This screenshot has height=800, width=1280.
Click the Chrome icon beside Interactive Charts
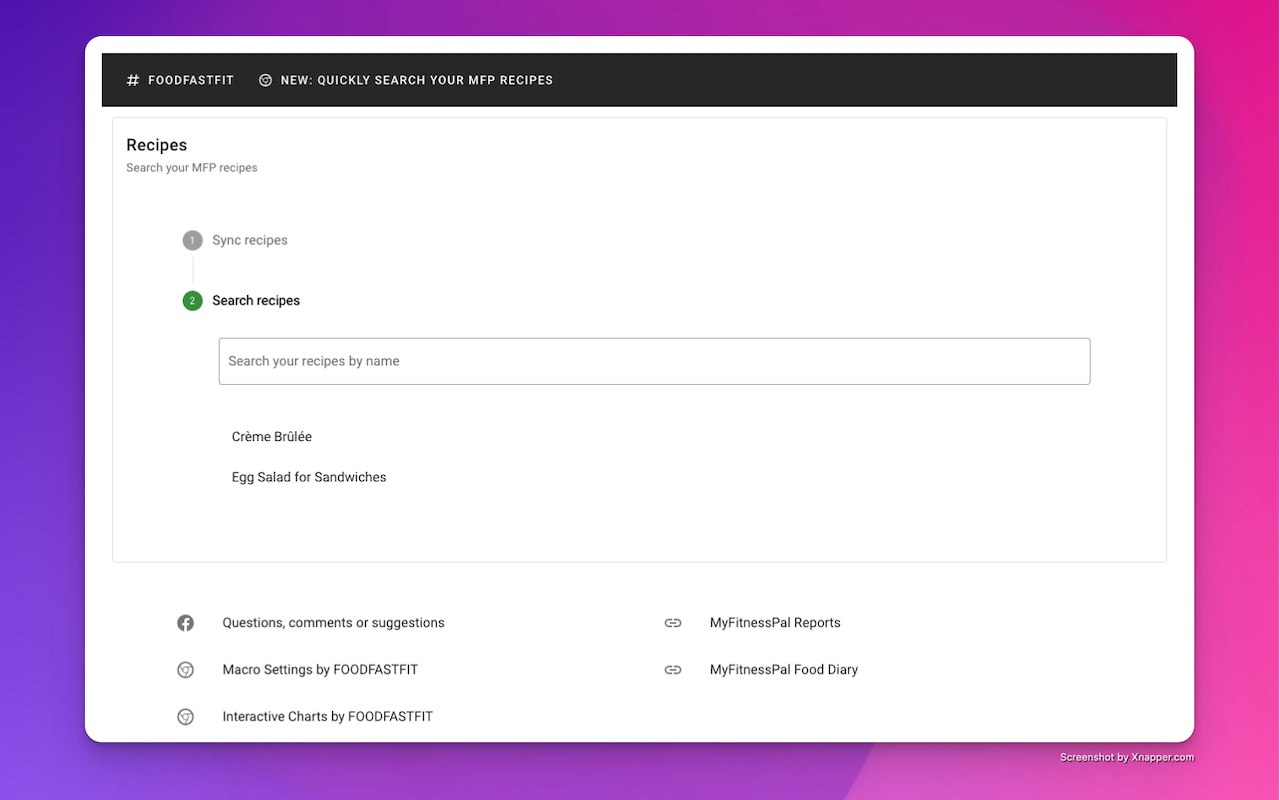[185, 717]
